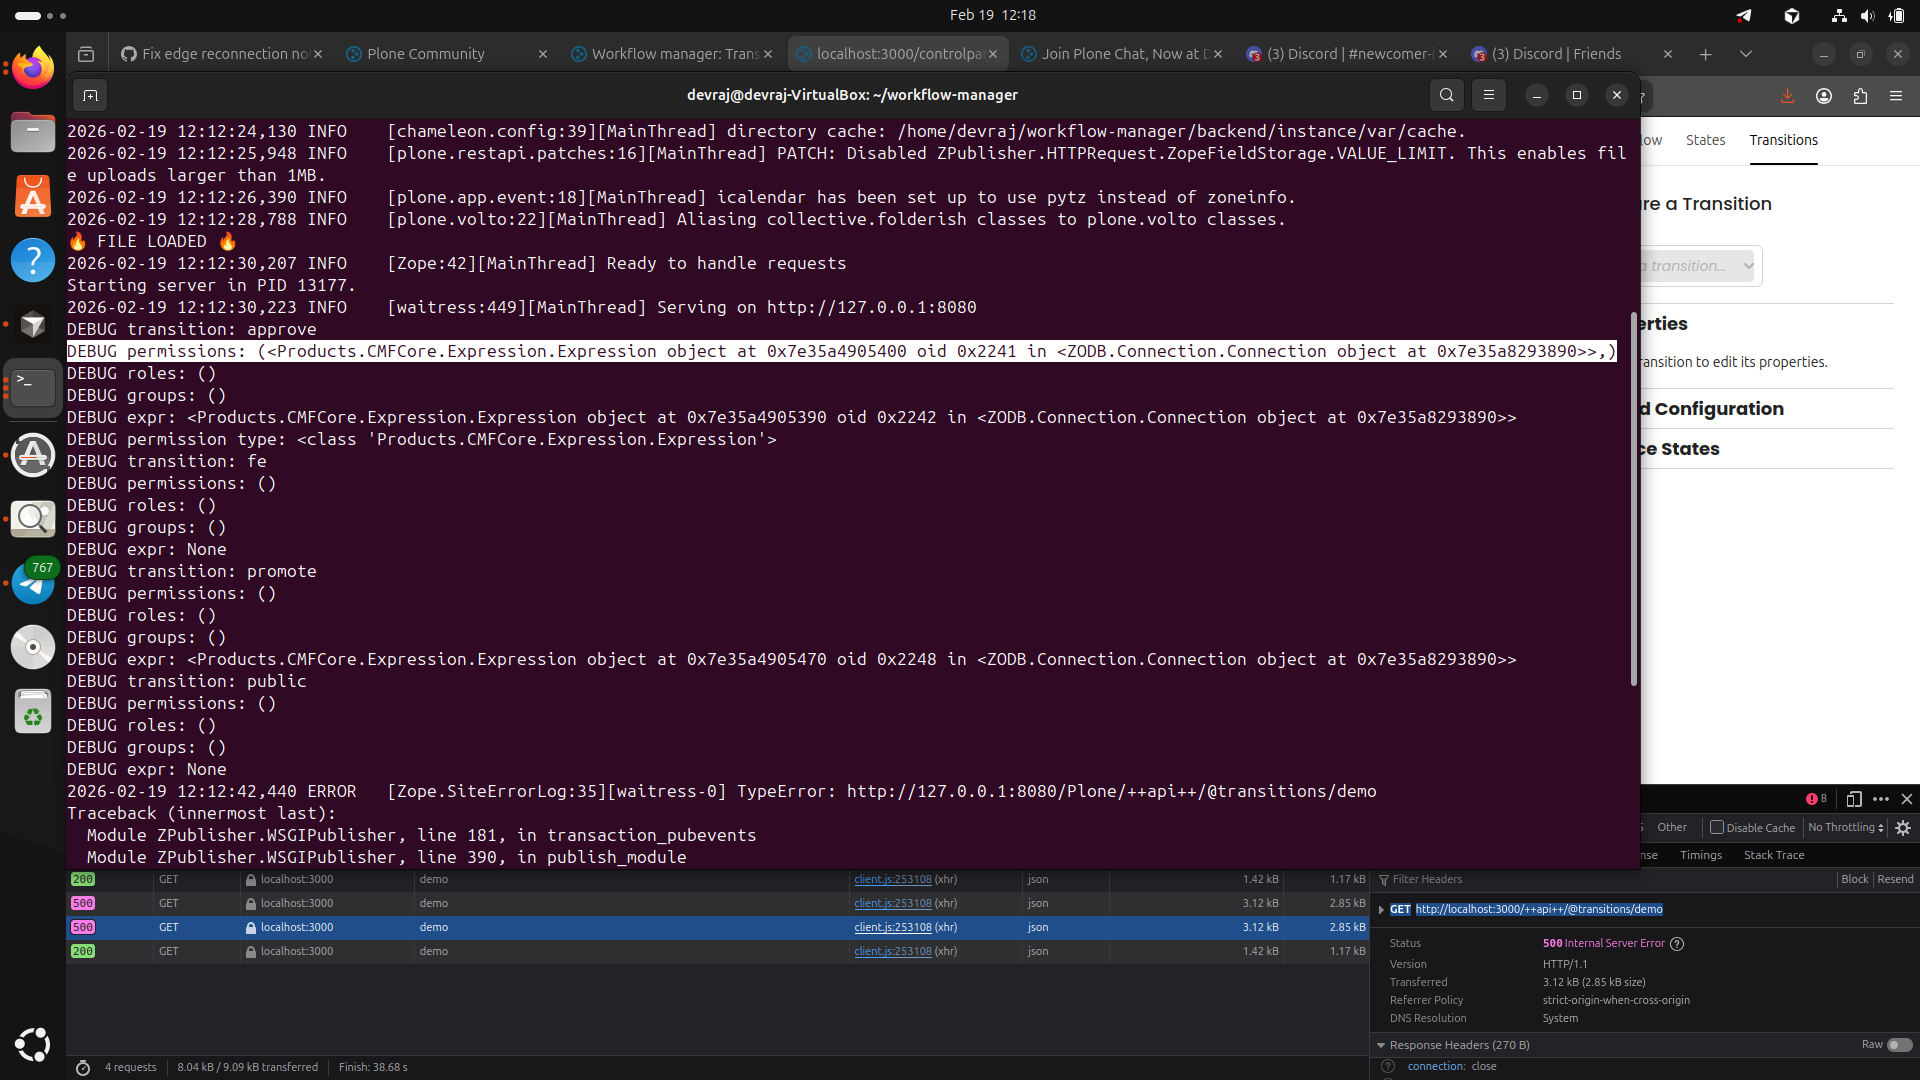Expand the GET request URL details
Viewport: 1920px width, 1080px height.
pos(1381,909)
